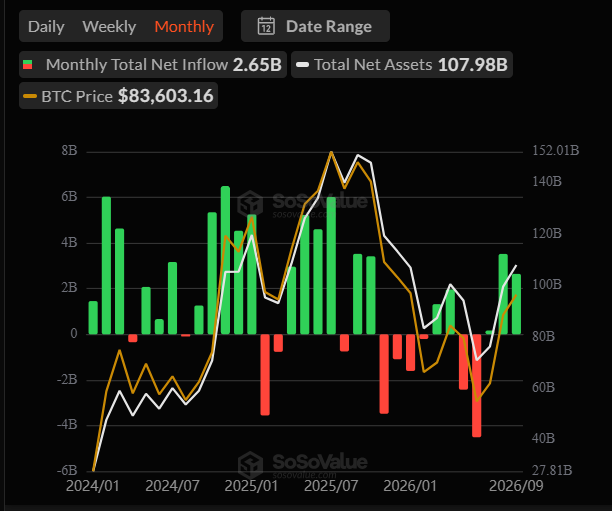This screenshot has height=511, width=612.
Task: Click the 2026/01 date axis label
Action: (410, 486)
